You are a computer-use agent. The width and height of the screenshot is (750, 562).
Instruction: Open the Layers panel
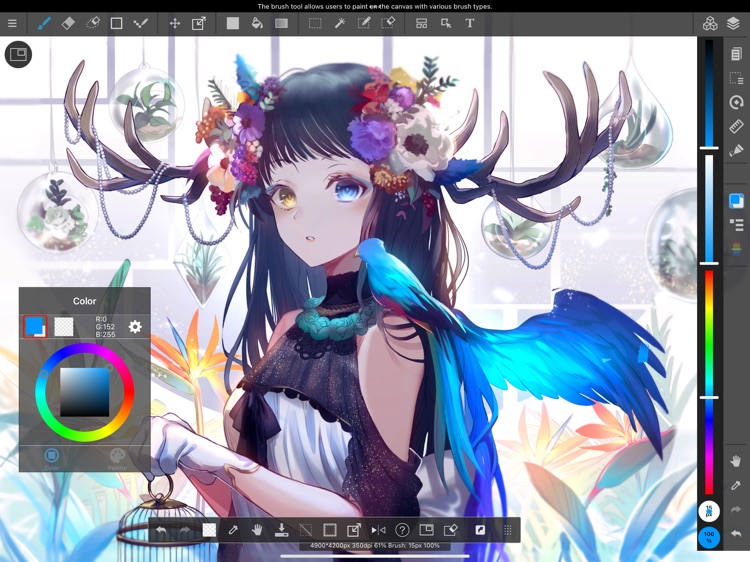pyautogui.click(x=733, y=23)
